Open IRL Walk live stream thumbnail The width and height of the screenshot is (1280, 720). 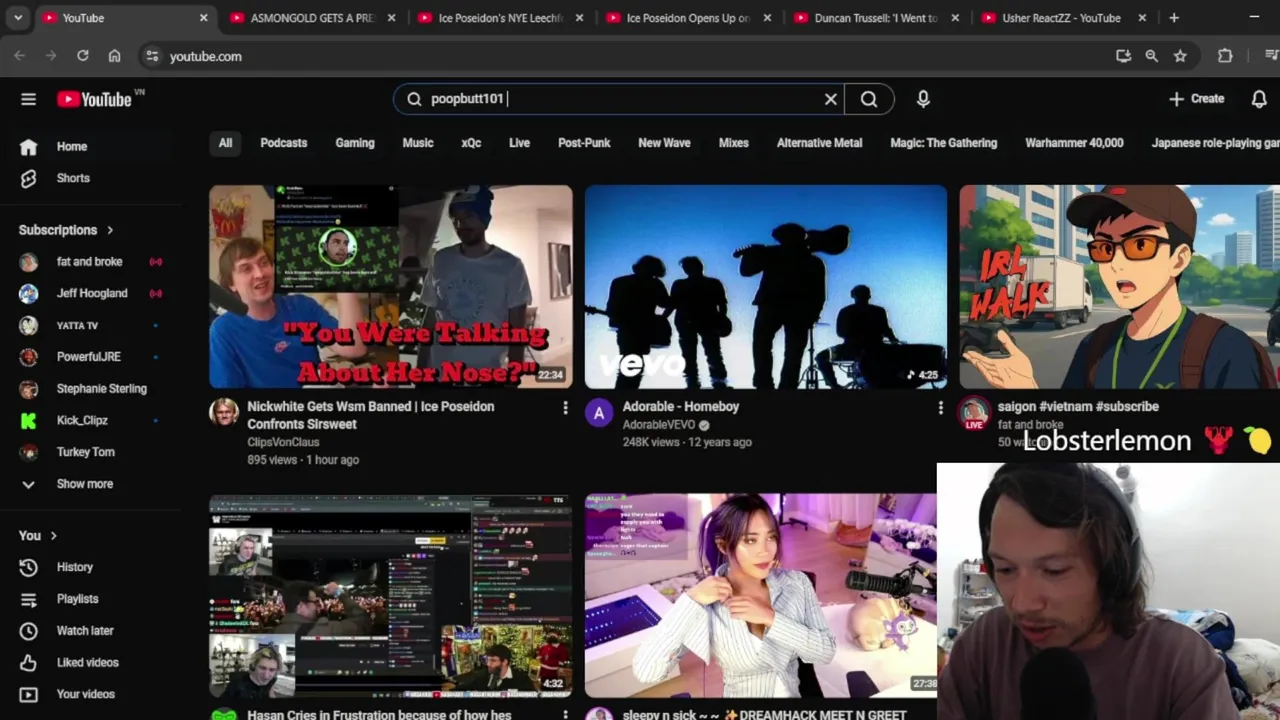point(1119,287)
